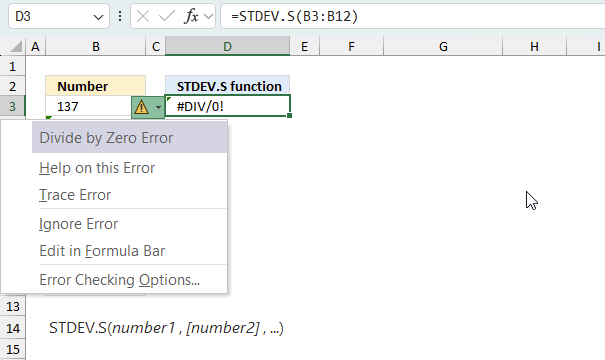605x360 pixels.
Task: Select the STDEV.S function header cell
Action: [x=228, y=86]
